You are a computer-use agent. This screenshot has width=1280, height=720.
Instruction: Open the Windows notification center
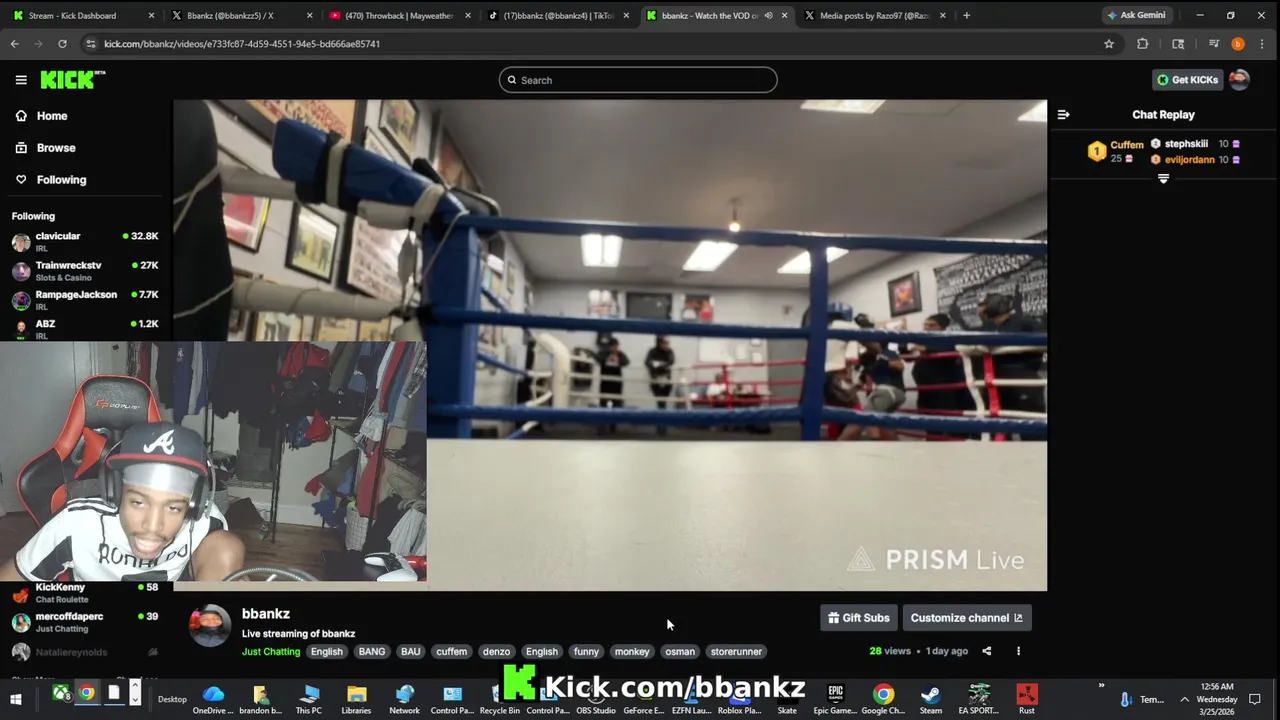click(1255, 700)
